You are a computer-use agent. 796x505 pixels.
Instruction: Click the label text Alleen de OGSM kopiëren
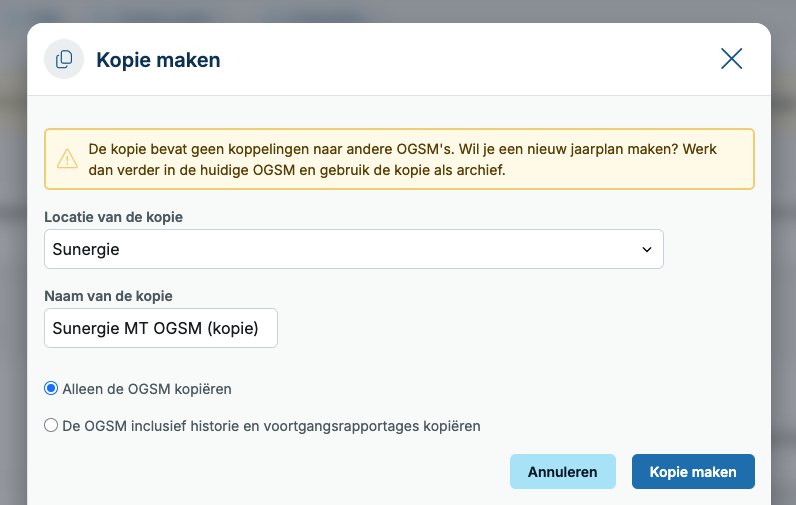click(x=147, y=389)
